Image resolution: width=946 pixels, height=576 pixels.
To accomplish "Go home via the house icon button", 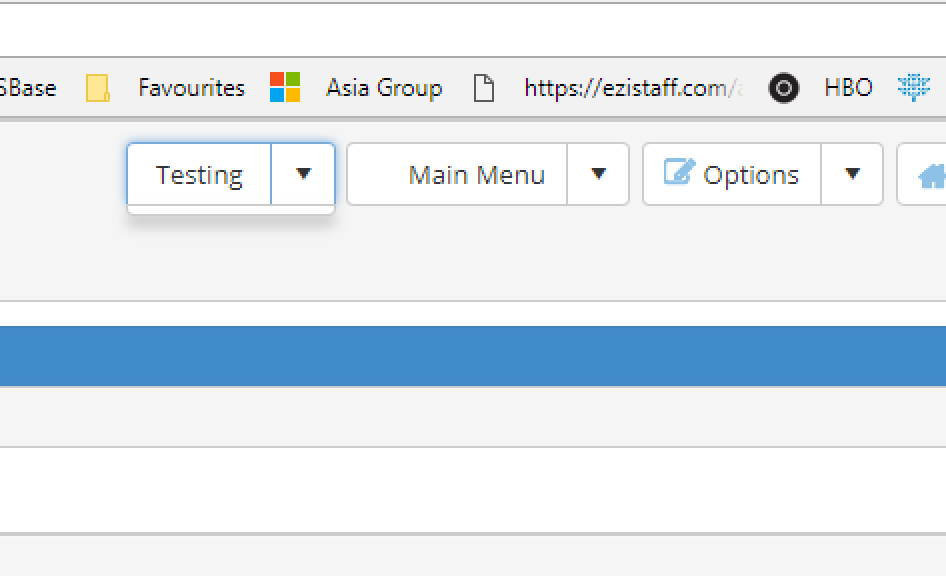I will (x=932, y=176).
